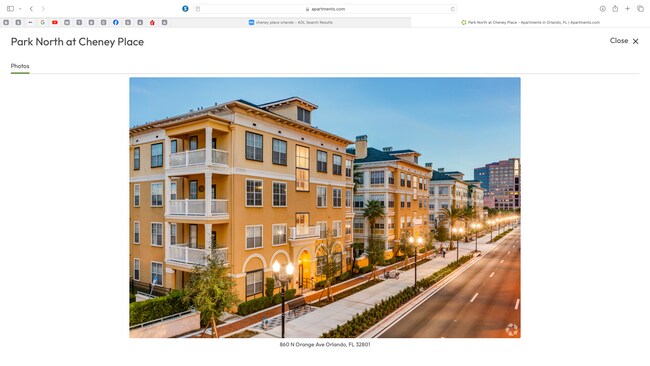
Task: Open the page reader icon in the address field
Action: click(198, 9)
